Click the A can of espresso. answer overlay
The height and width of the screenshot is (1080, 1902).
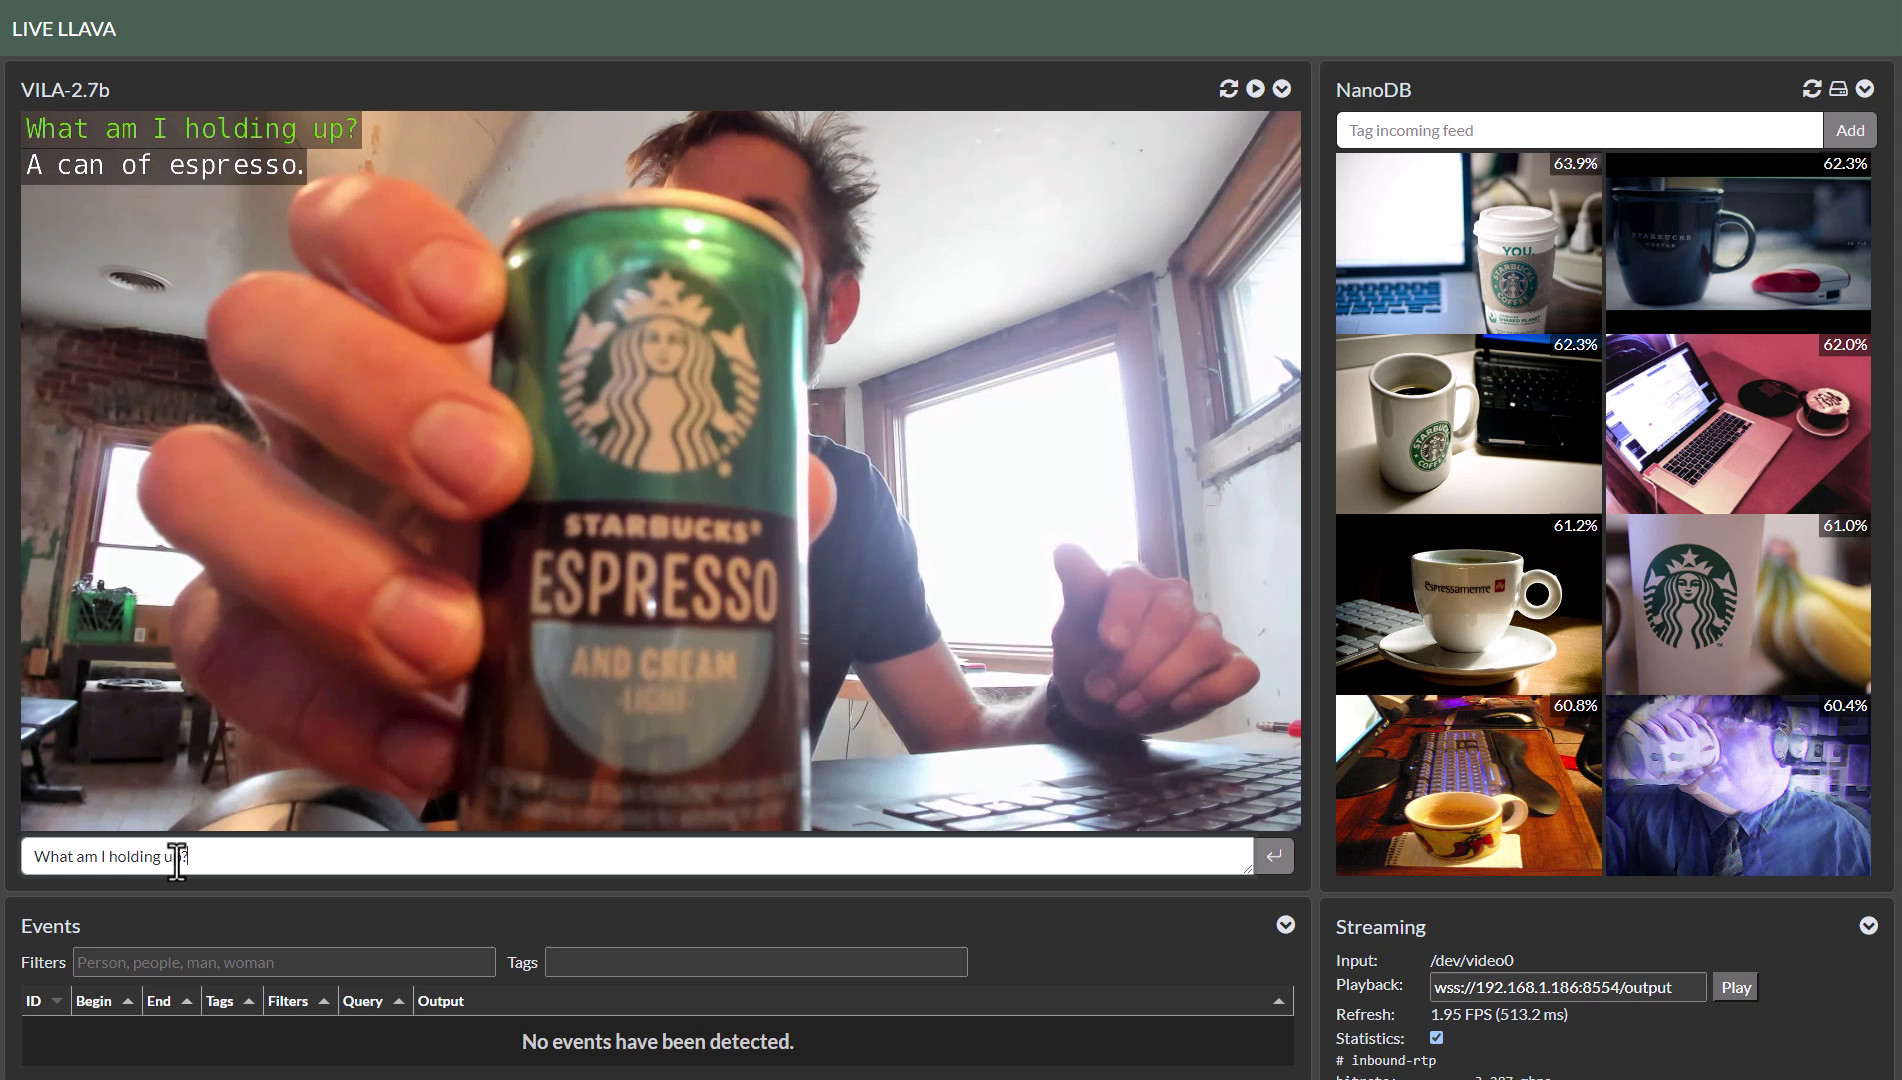(x=165, y=165)
